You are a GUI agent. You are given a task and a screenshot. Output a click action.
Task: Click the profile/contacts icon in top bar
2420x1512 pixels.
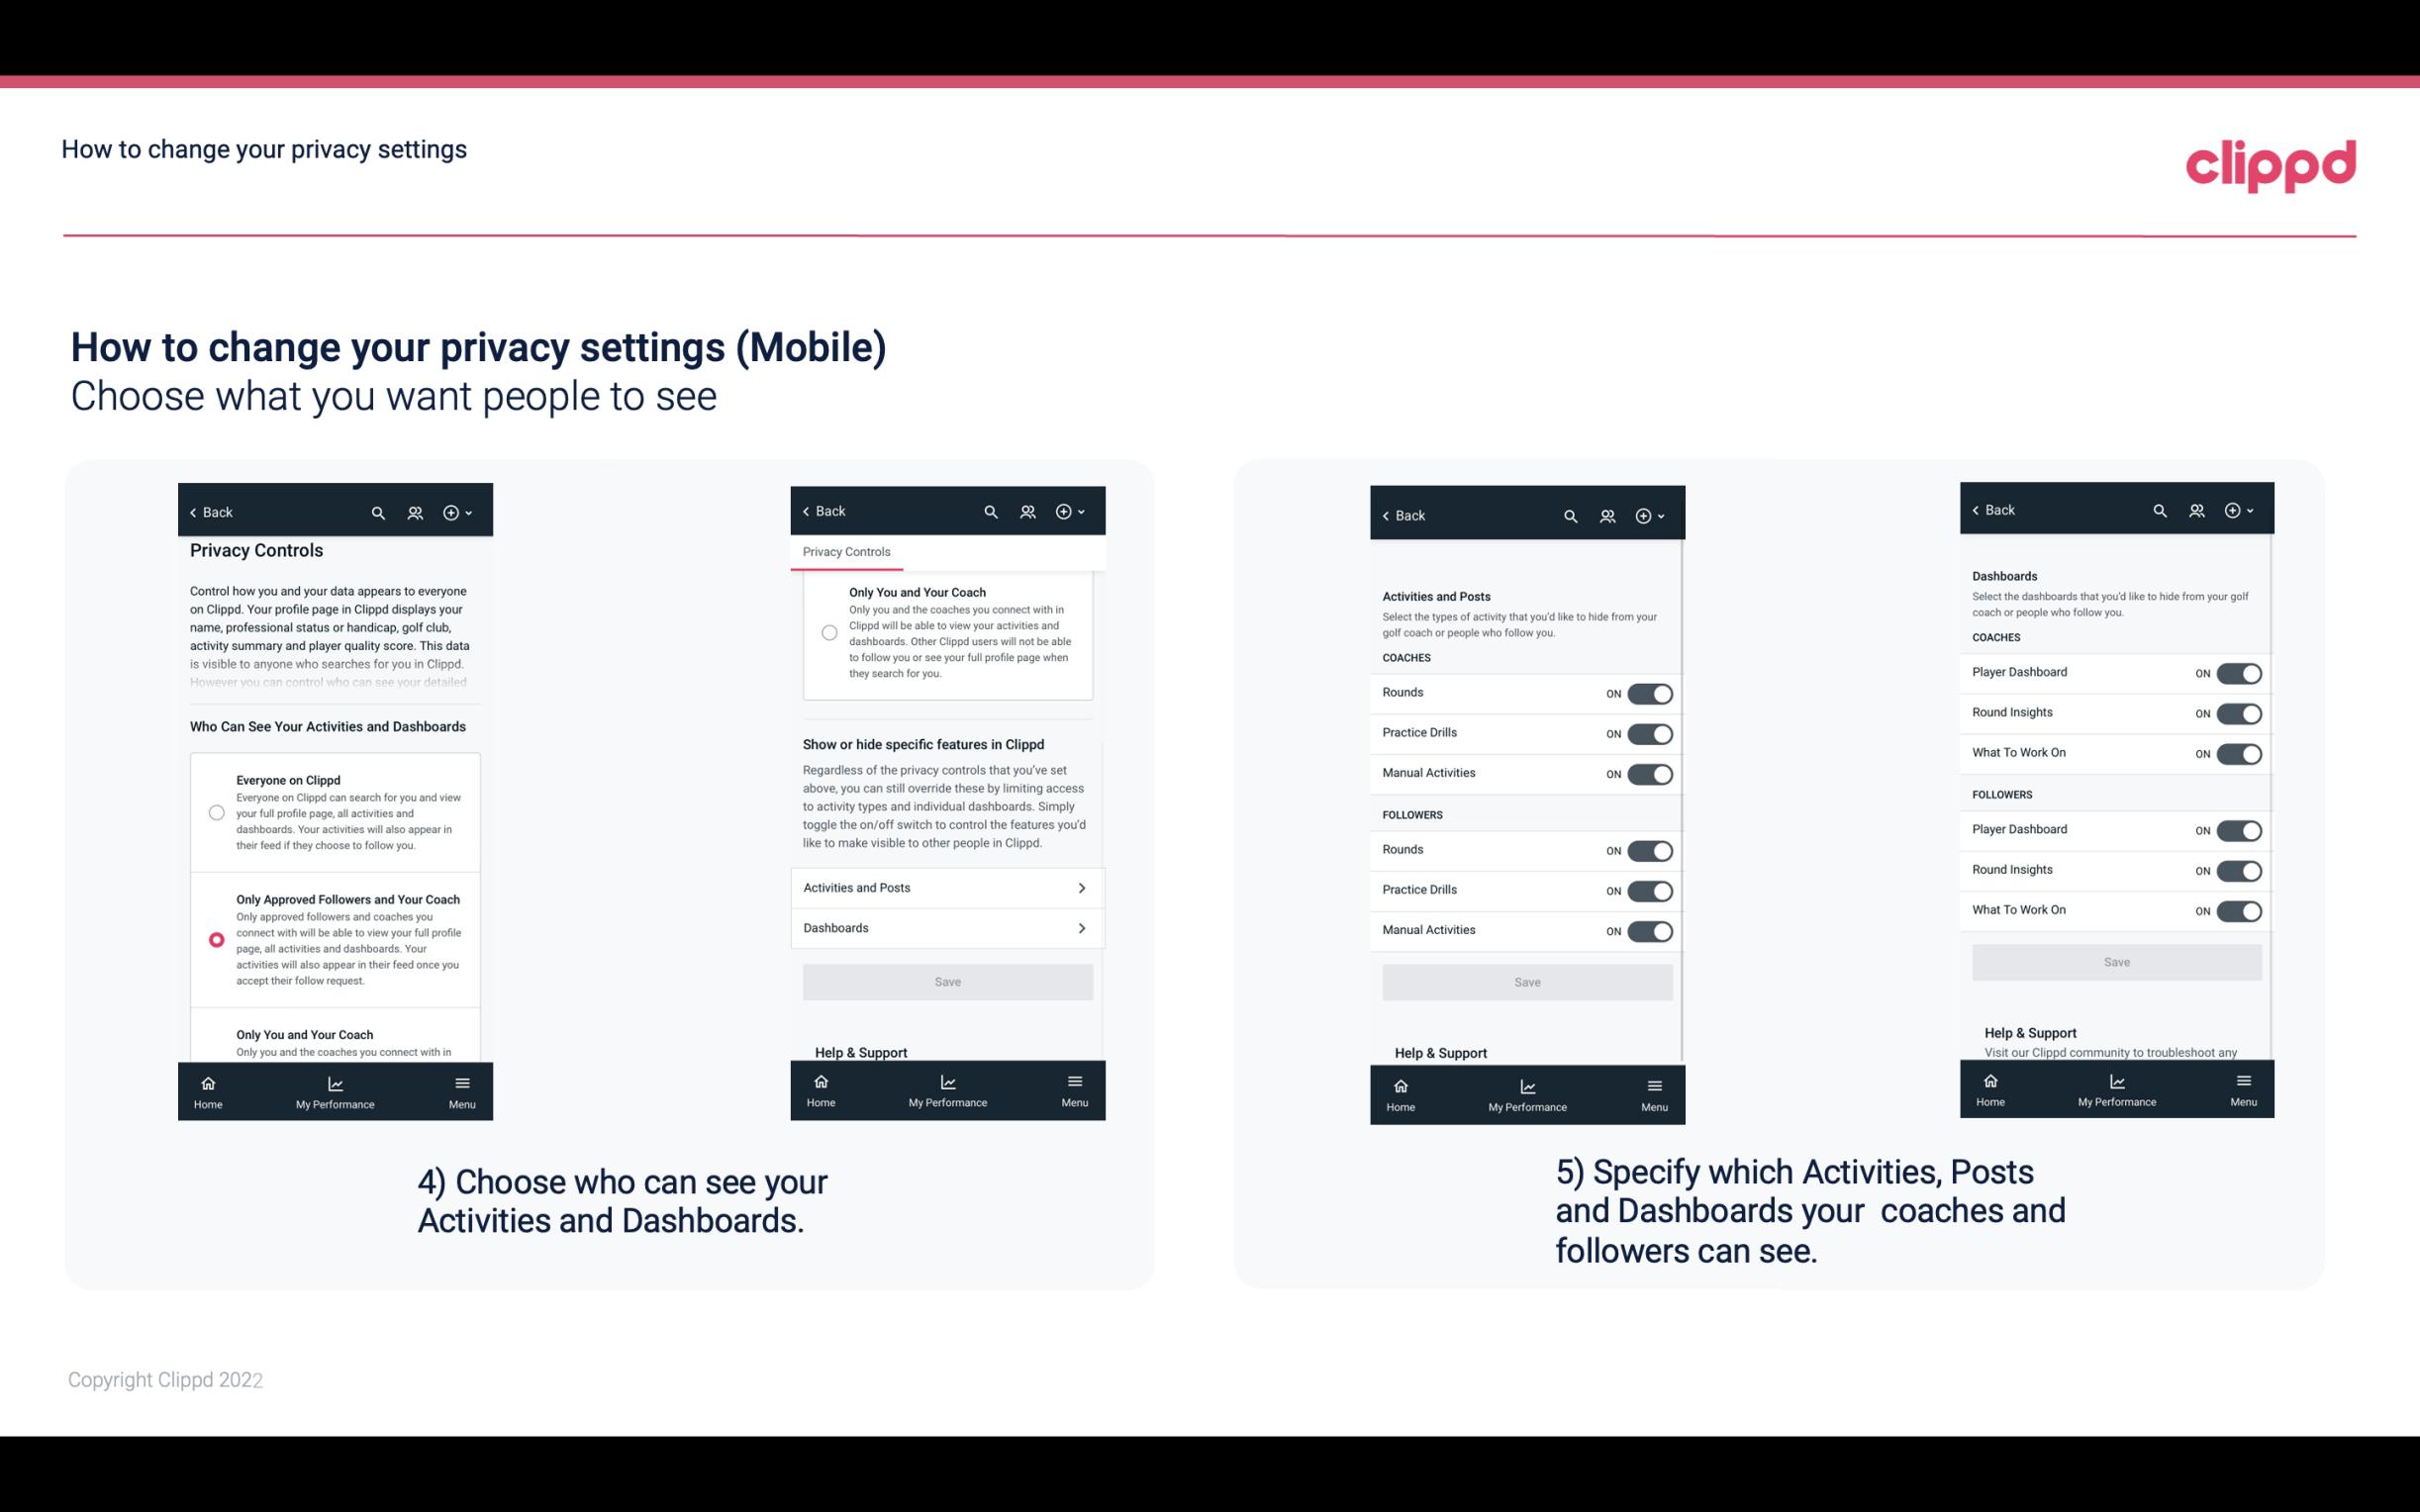[x=417, y=513]
